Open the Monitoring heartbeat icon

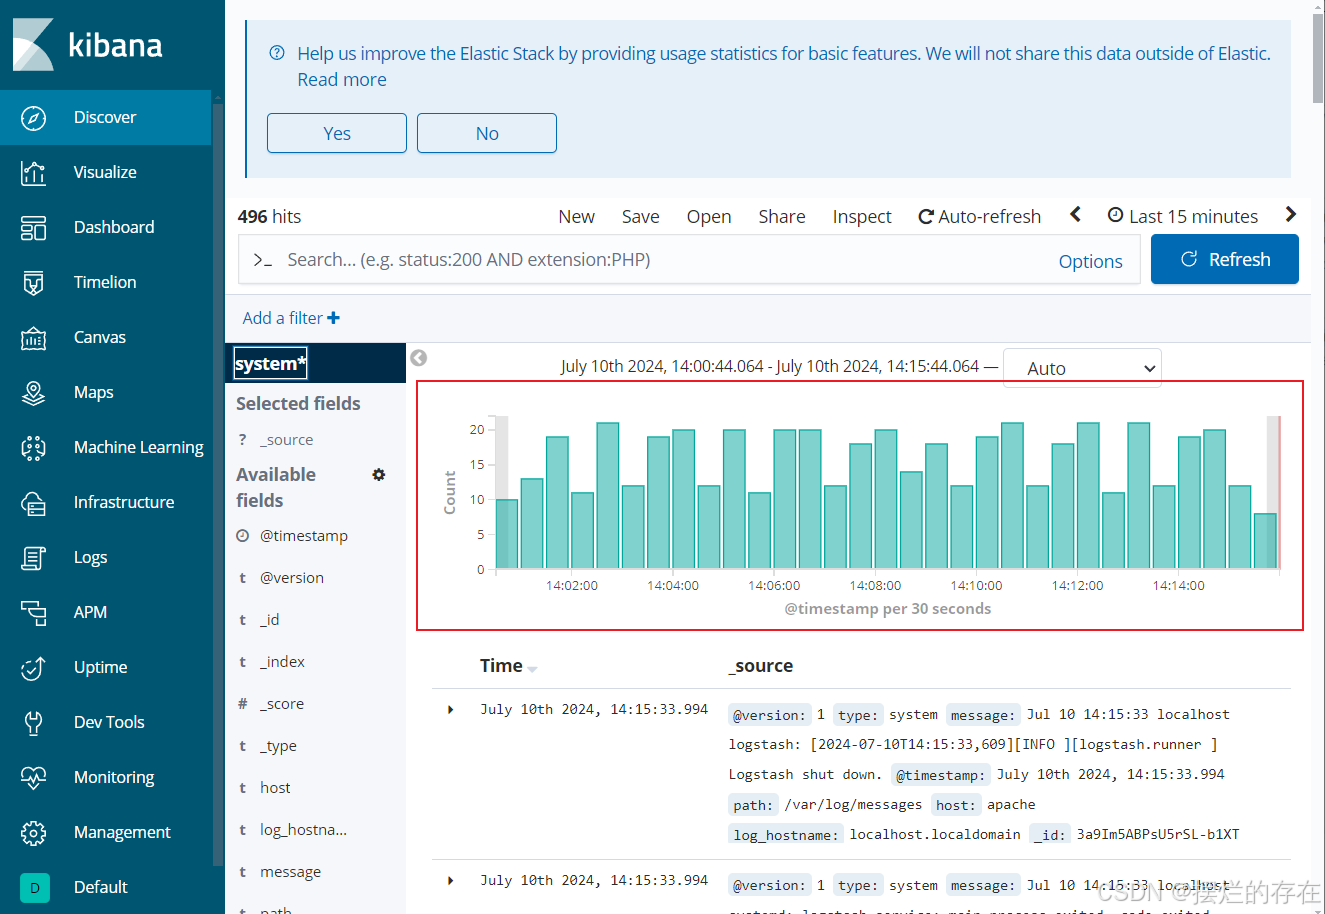tap(33, 778)
